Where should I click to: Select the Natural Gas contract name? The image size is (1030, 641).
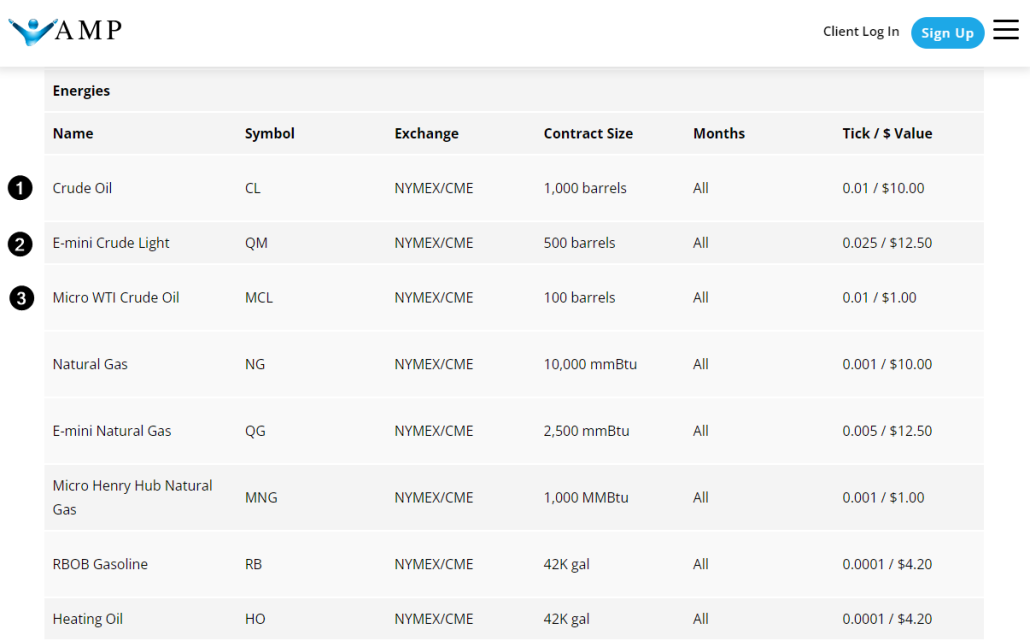pos(90,364)
